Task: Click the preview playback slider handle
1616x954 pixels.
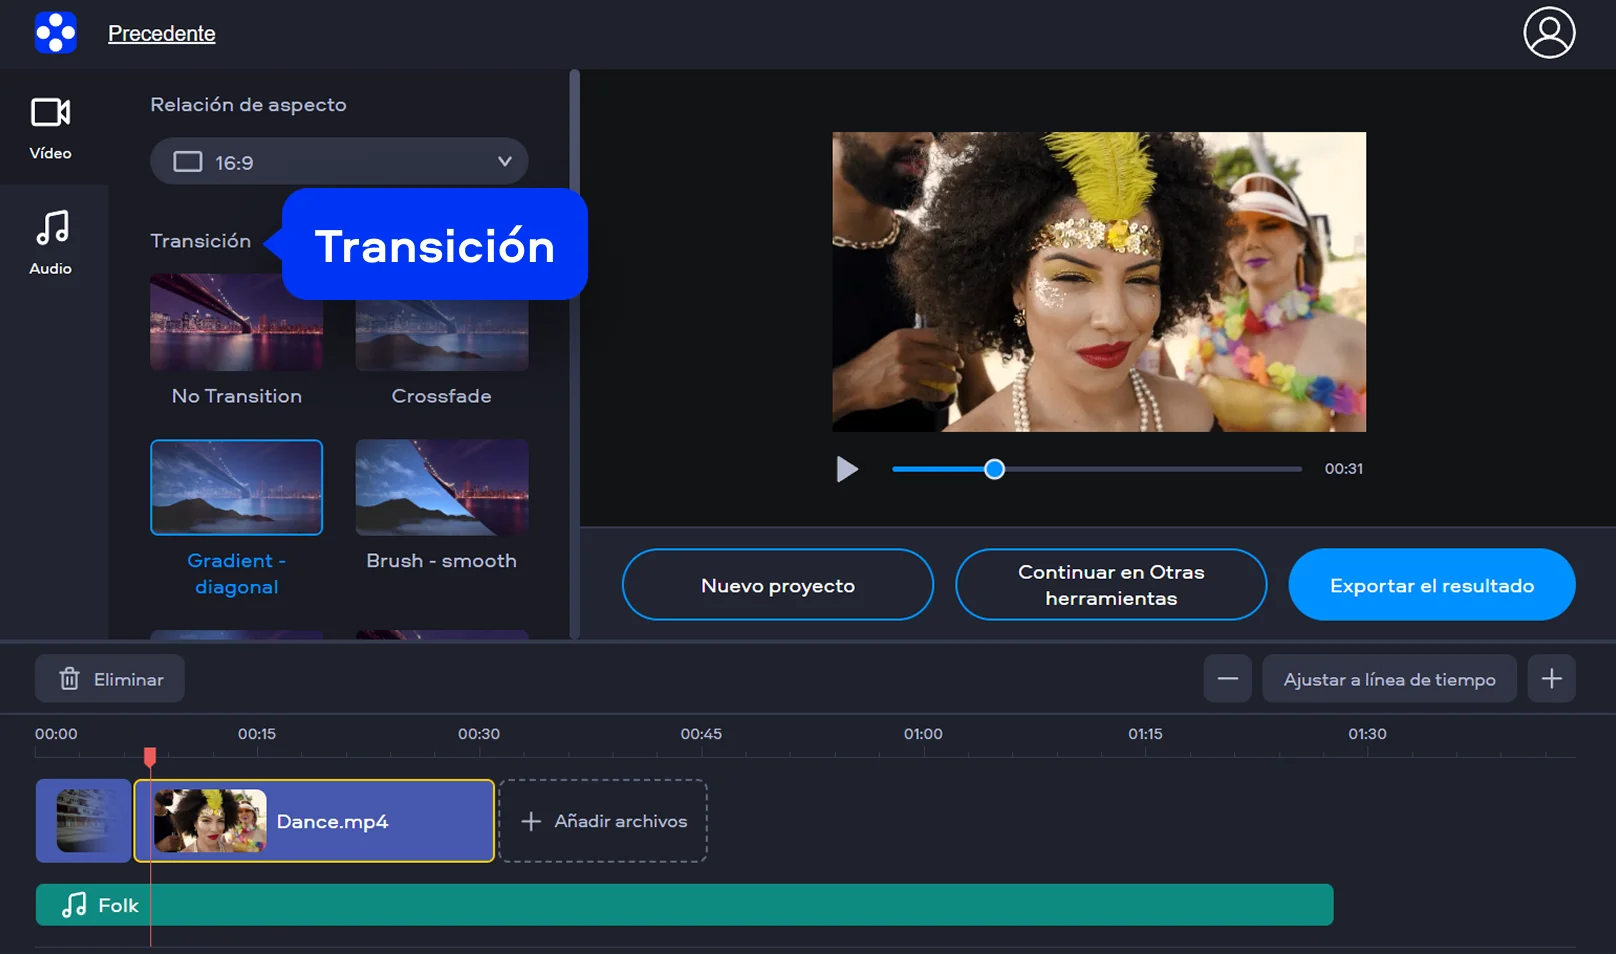Action: [994, 469]
